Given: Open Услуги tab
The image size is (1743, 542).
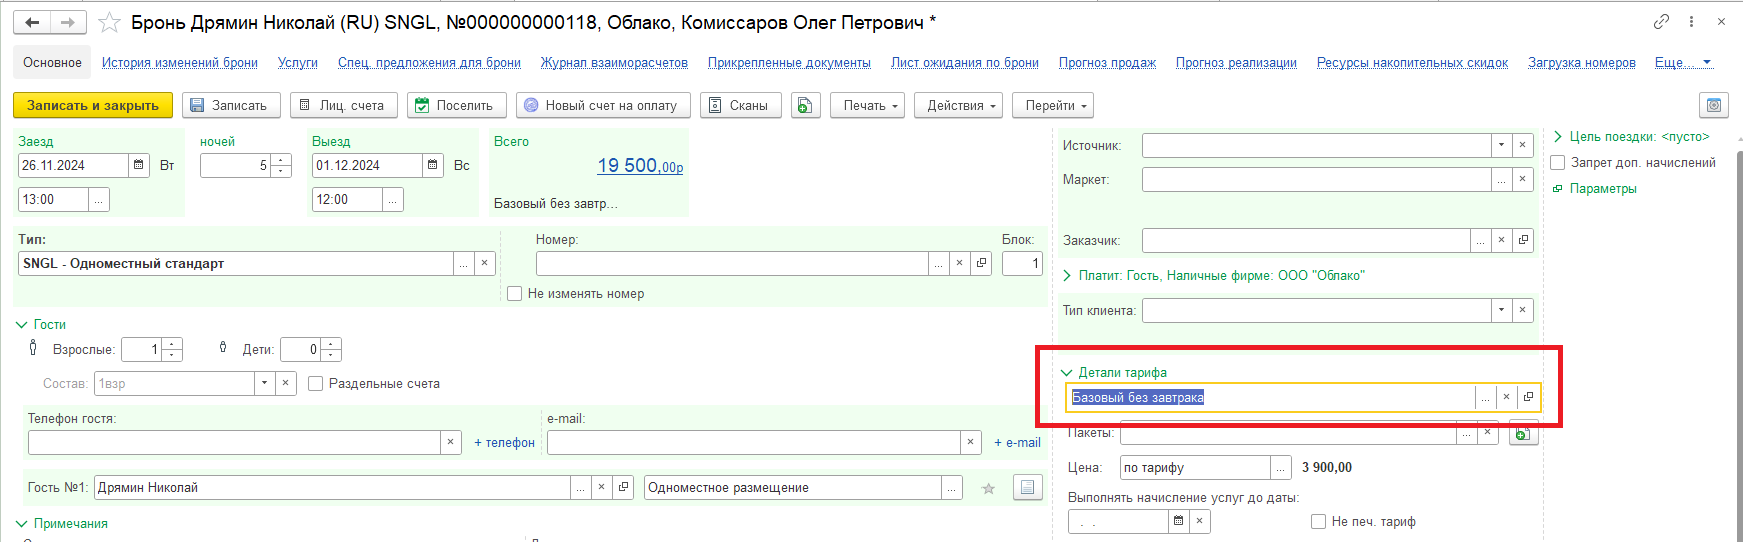Looking at the screenshot, I should 298,62.
